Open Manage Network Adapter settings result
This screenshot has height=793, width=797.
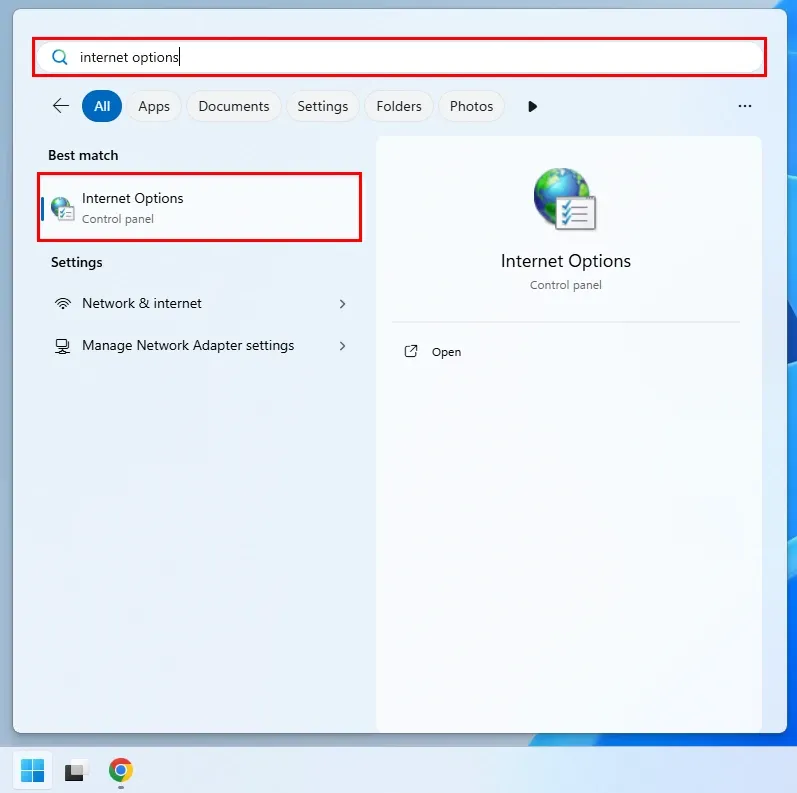[x=199, y=346]
